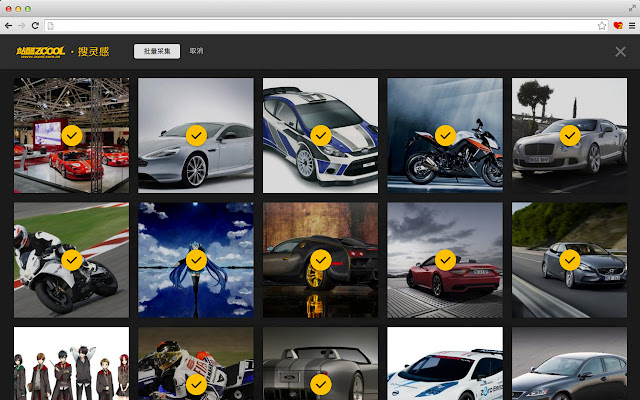Screen dimensions: 640x400
Task: Bookmark the page with the star icon
Action: click(x=602, y=26)
